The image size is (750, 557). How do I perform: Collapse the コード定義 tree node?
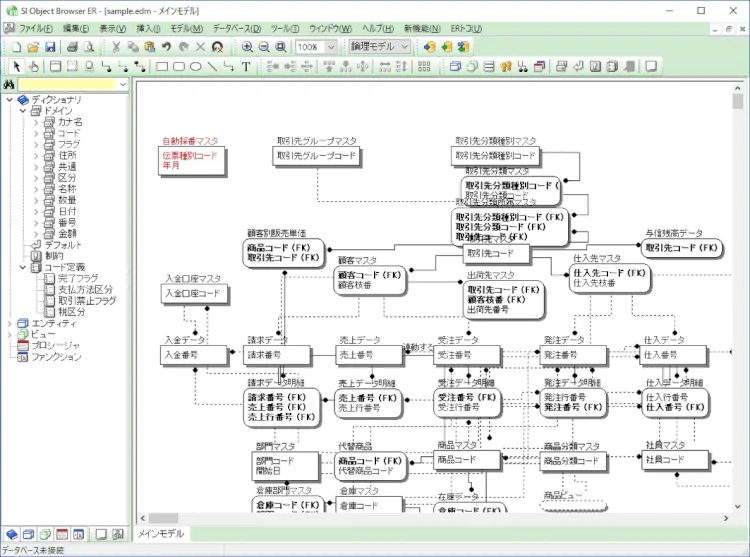pyautogui.click(x=22, y=267)
